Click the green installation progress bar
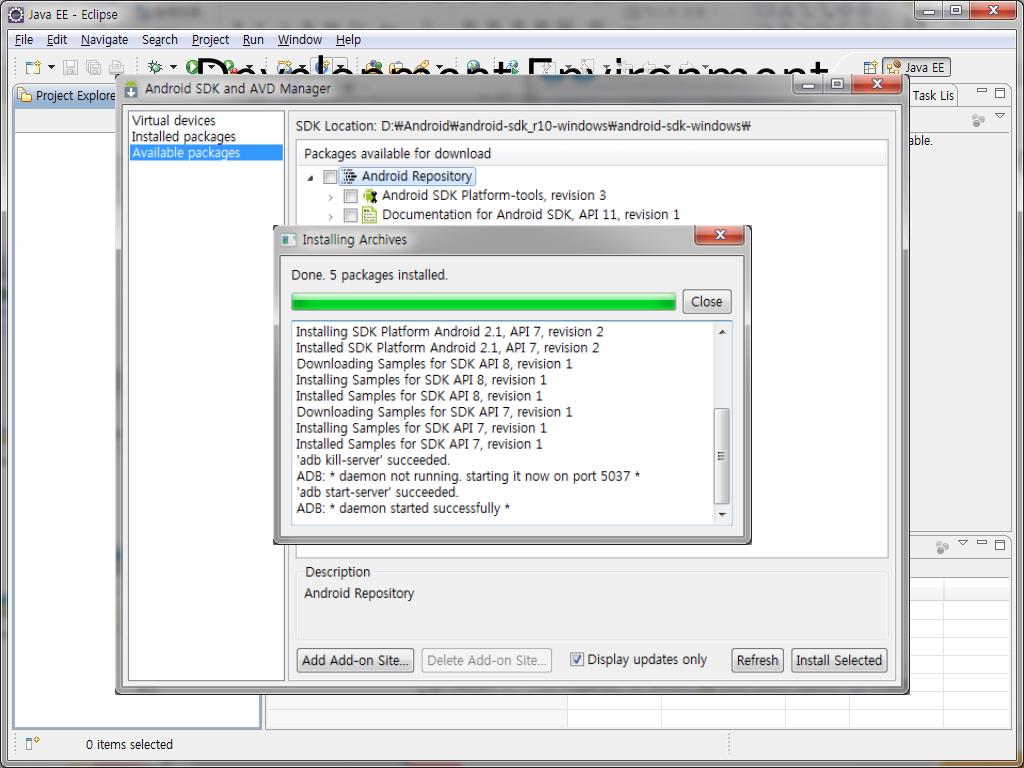This screenshot has width=1024, height=768. 483,302
